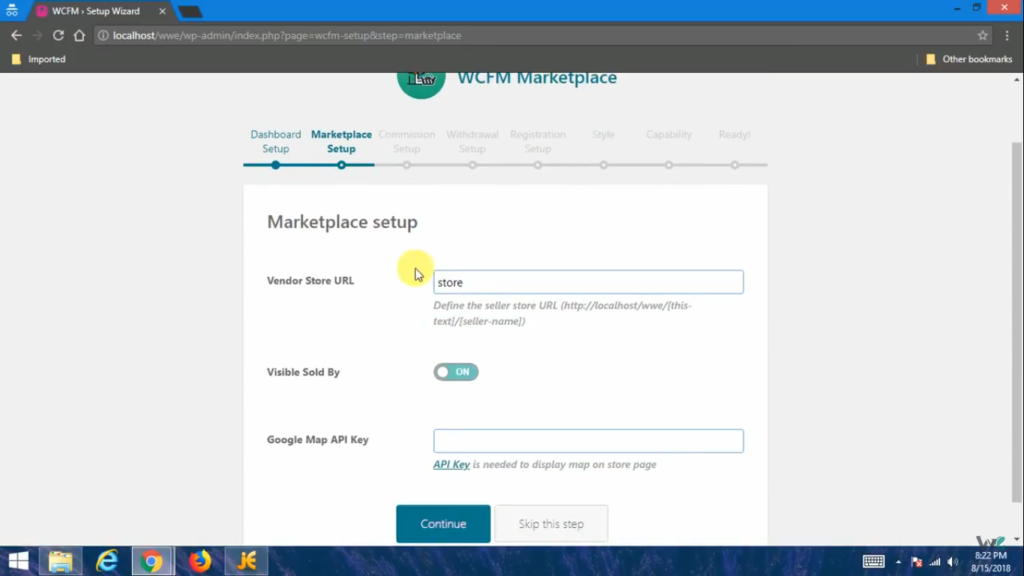The width and height of the screenshot is (1024, 576).
Task: Focus the Google Map API Key field
Action: click(588, 441)
